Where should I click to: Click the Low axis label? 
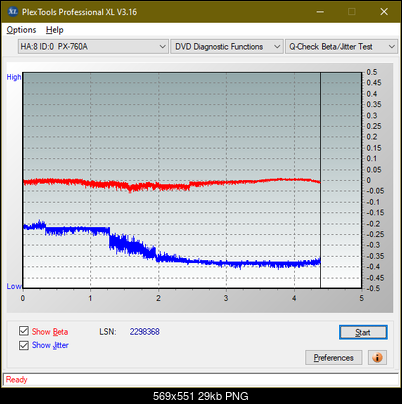14,286
